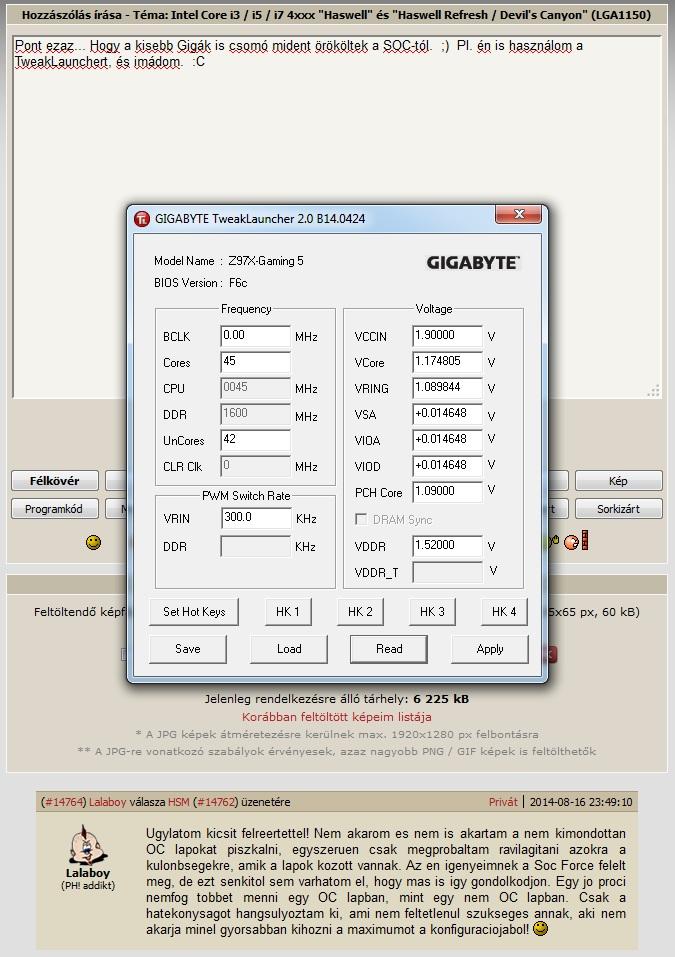The image size is (675, 957).
Task: Open the Korábban feltöltött képeim listája link
Action: click(337, 717)
